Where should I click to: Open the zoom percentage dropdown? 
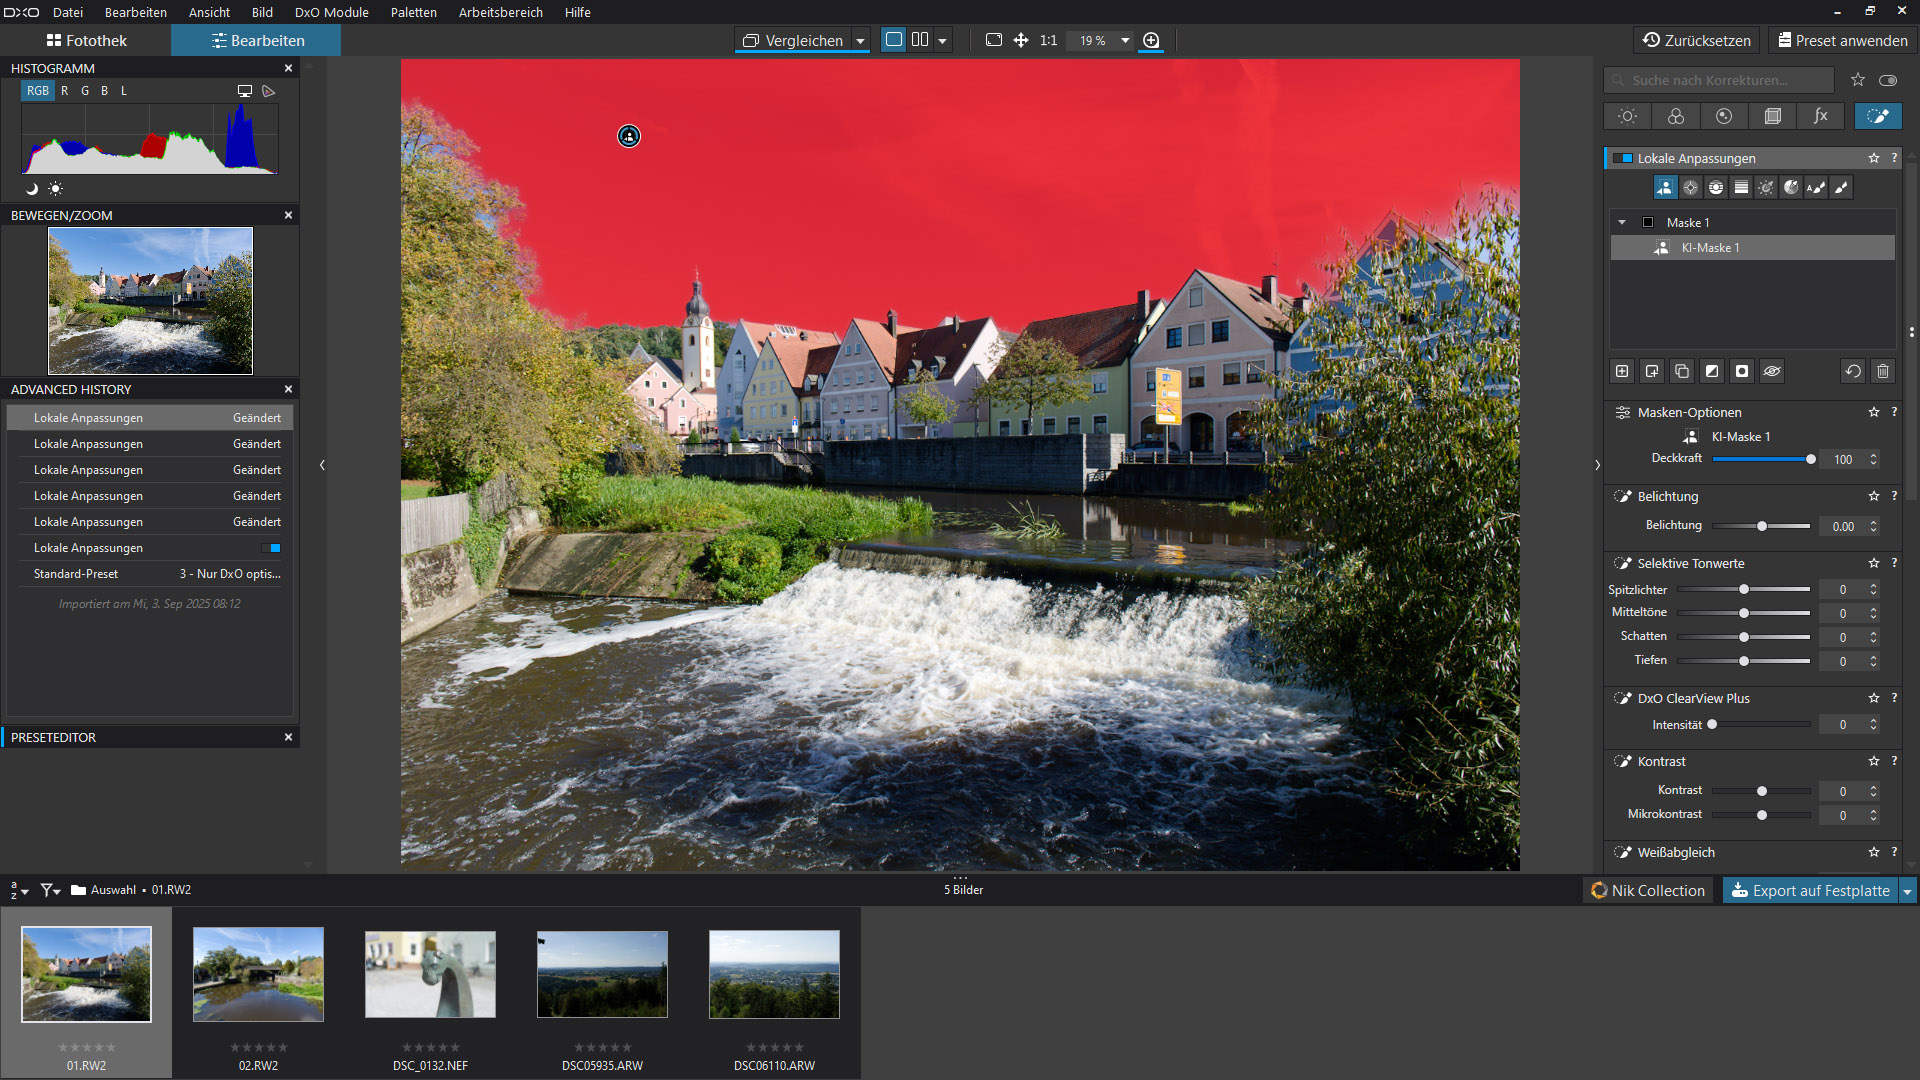pos(1125,41)
